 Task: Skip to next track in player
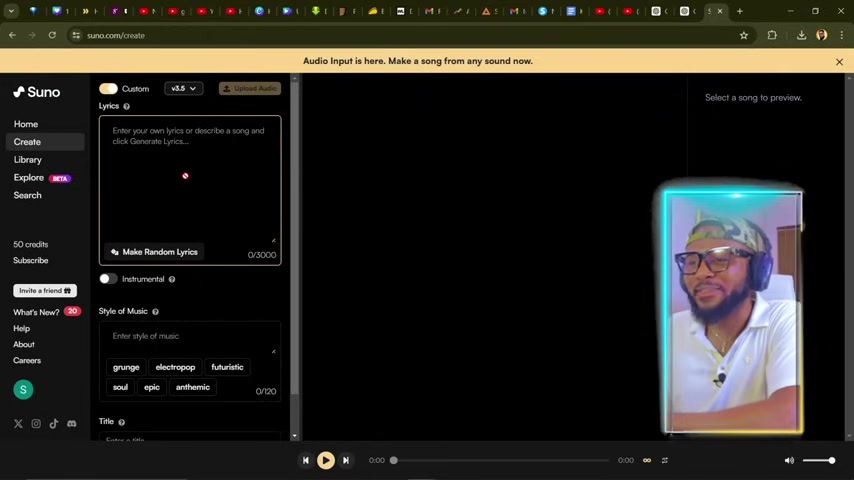(x=346, y=460)
